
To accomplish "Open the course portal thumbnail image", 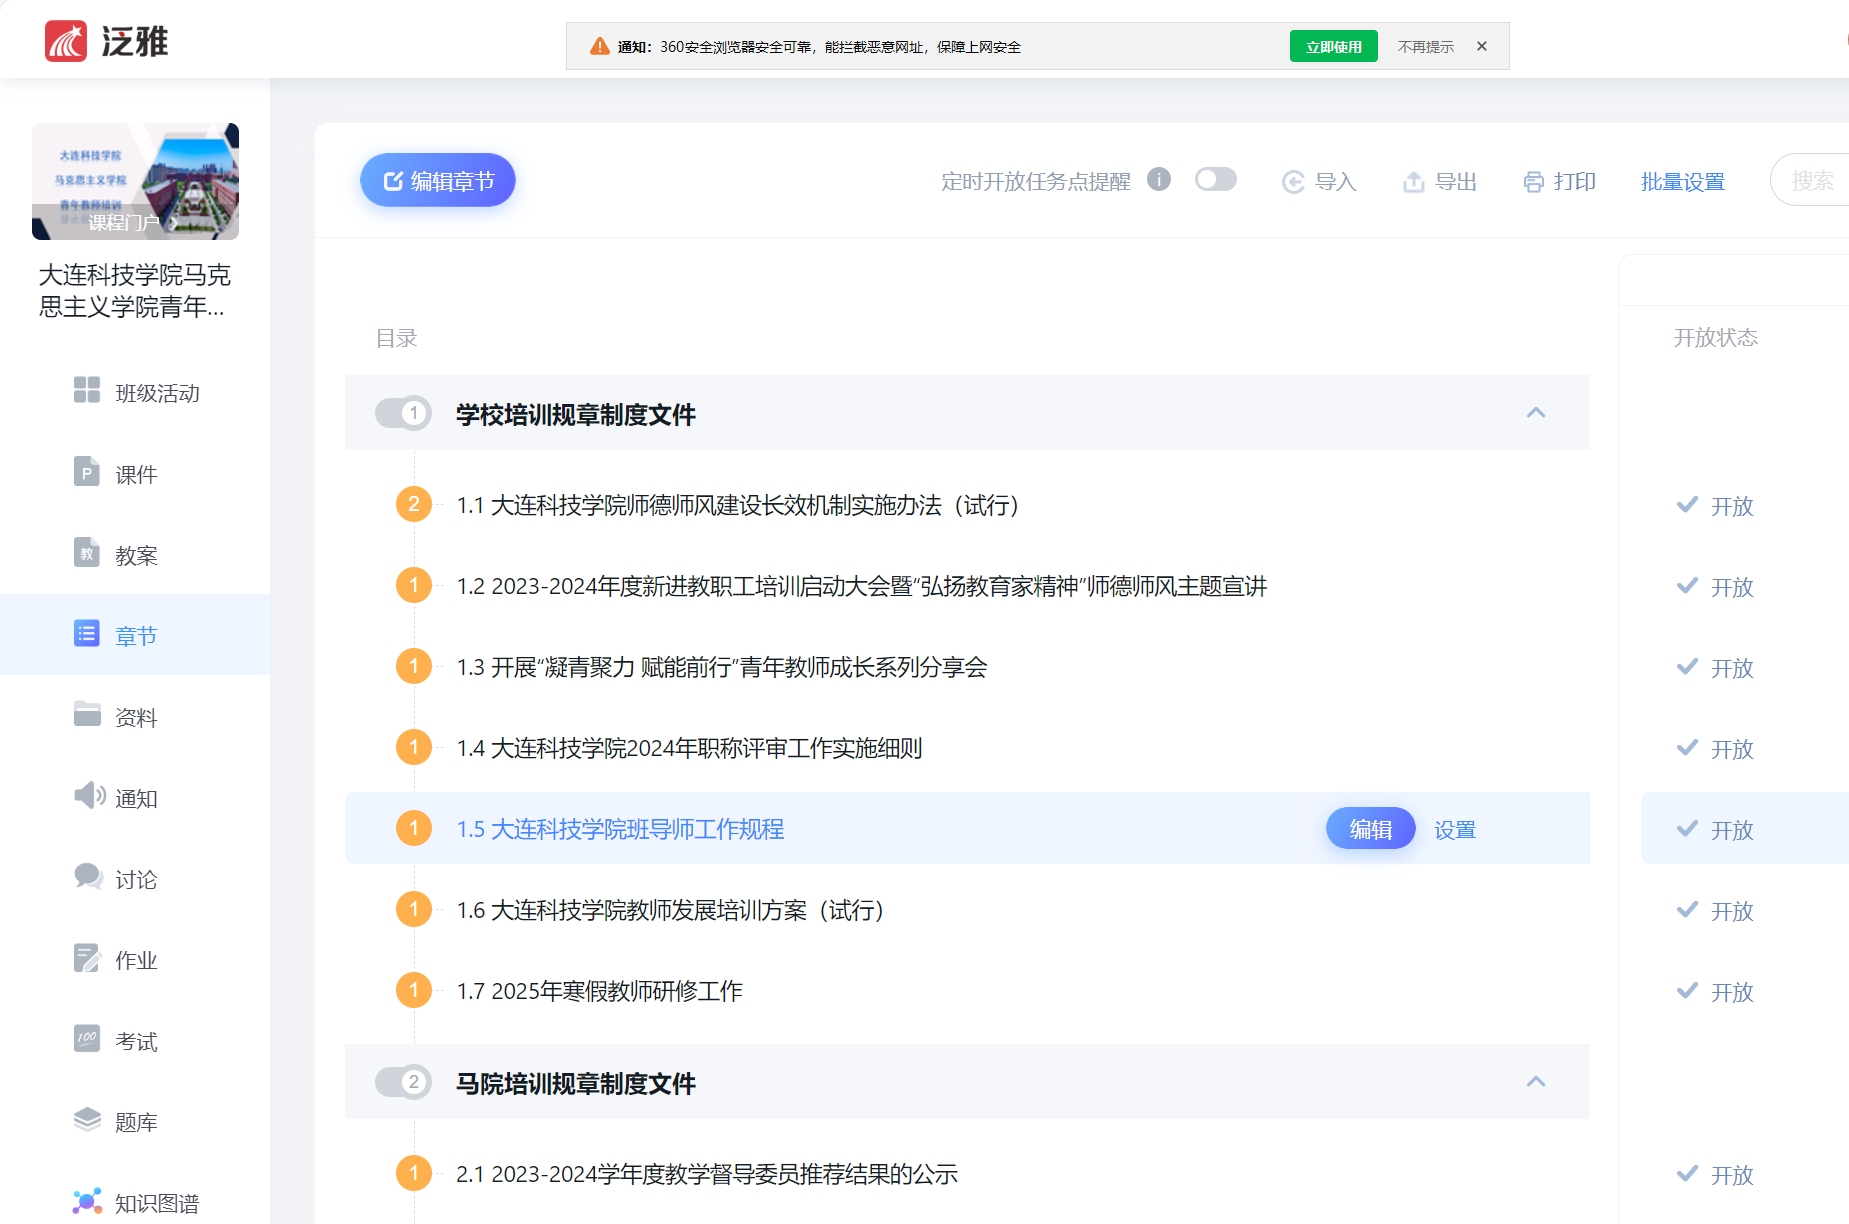I will pos(135,181).
